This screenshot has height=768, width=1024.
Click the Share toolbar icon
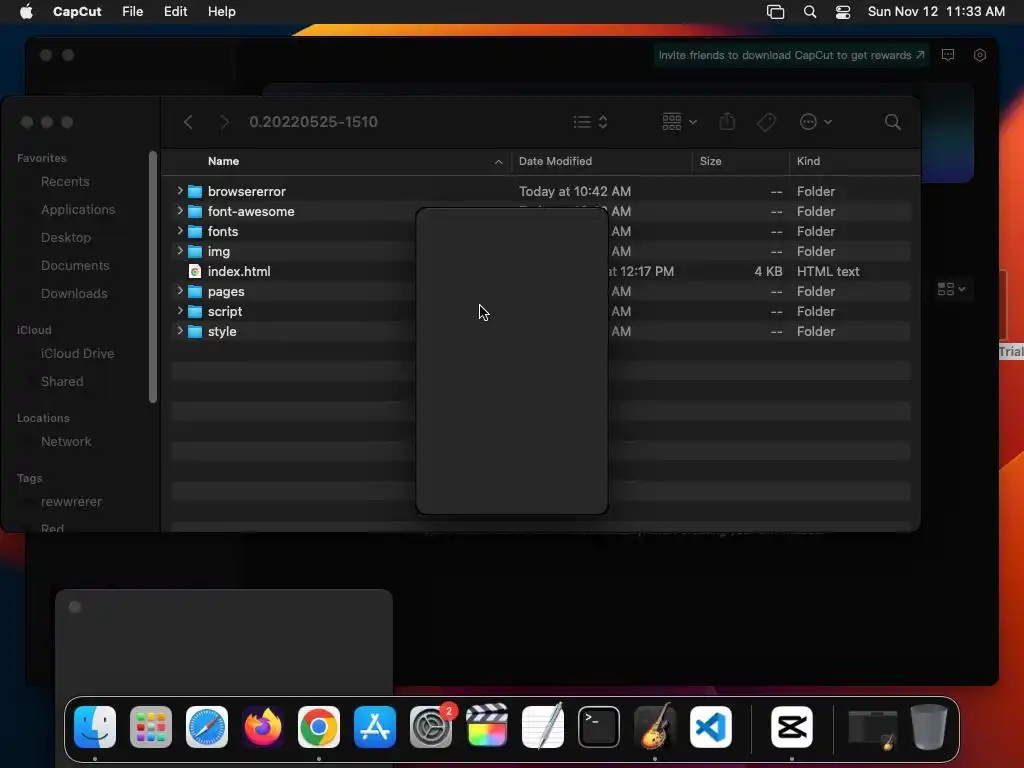coord(727,121)
